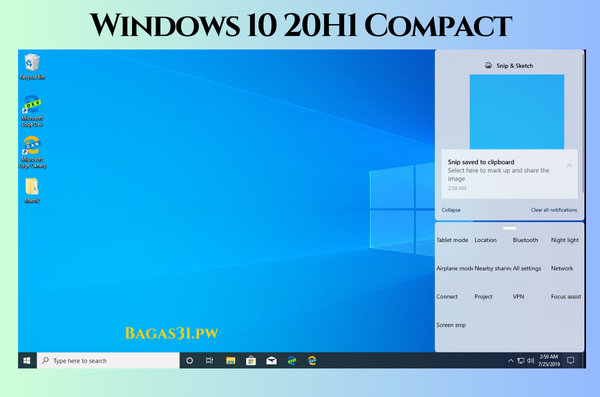The image size is (600, 397).
Task: Open Microsoft Store from the taskbar
Action: [251, 361]
